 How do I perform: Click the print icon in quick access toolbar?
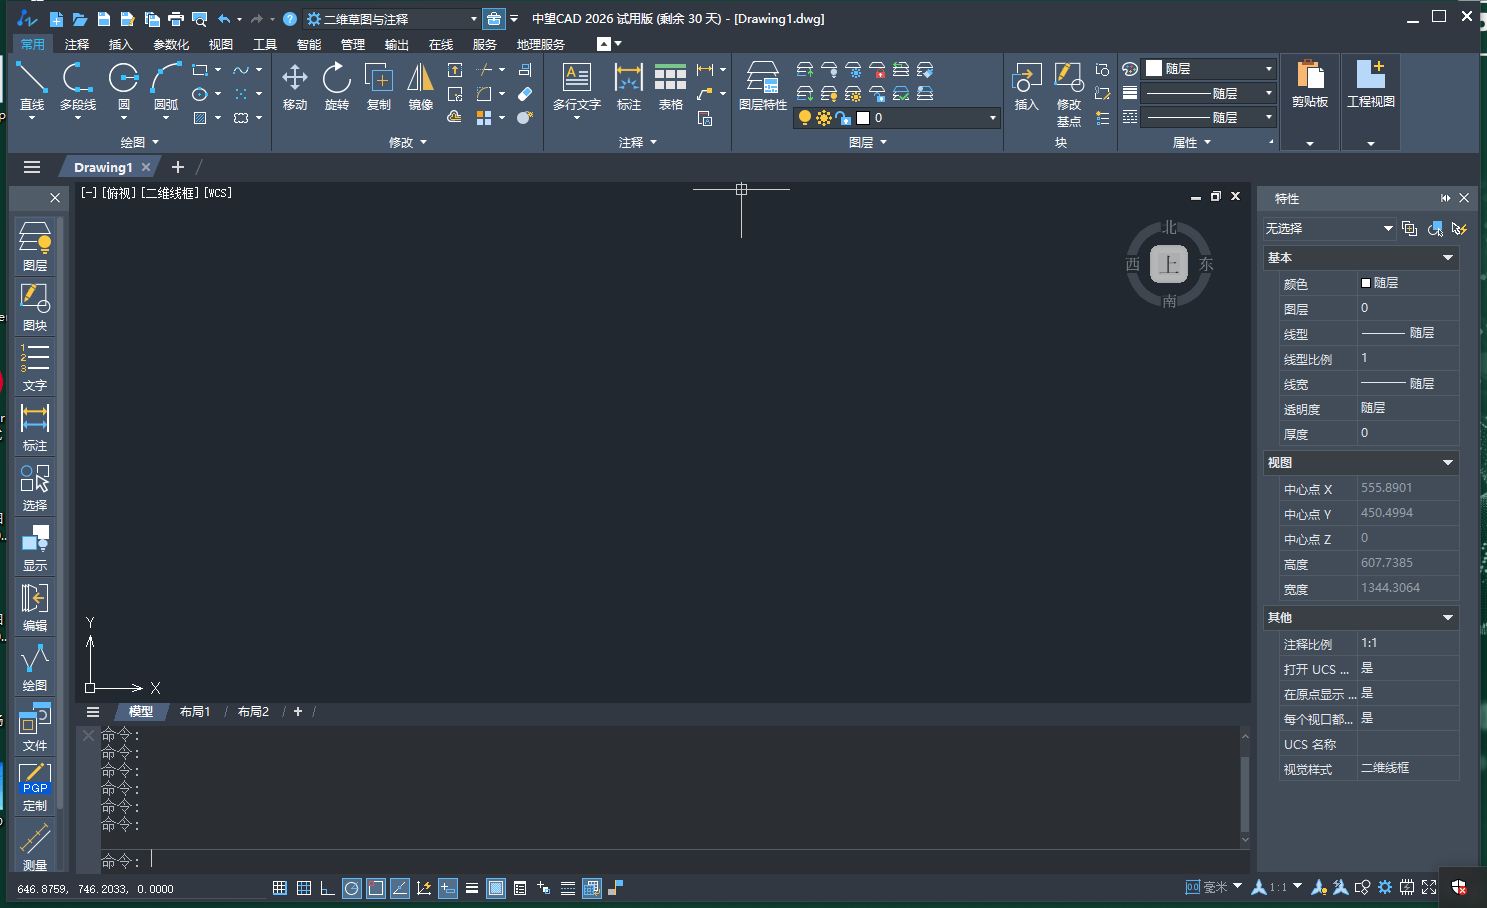click(176, 19)
